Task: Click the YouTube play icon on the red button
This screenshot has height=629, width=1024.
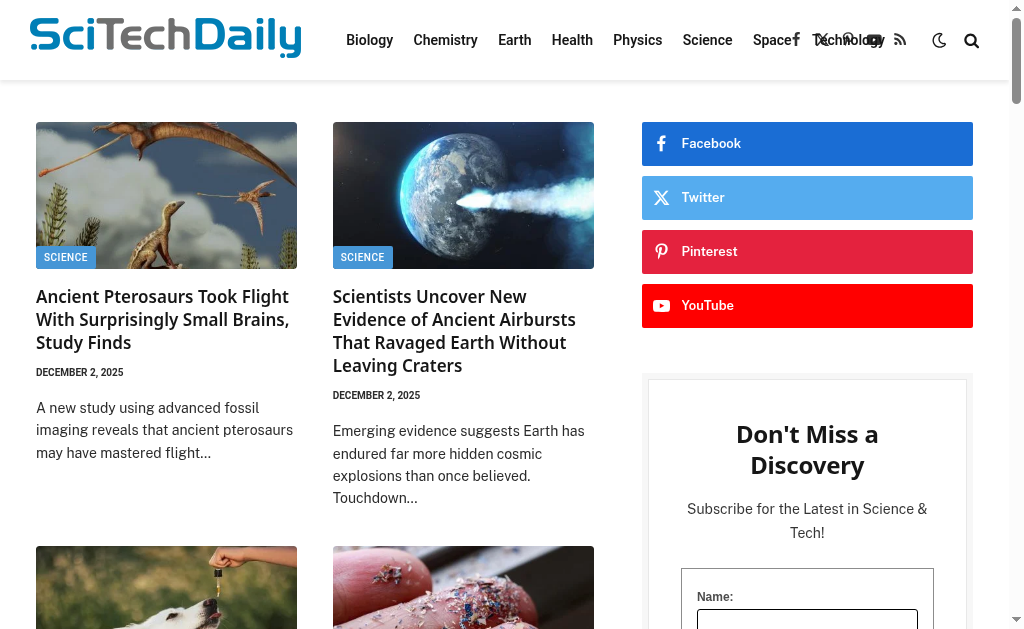Action: 661,306
